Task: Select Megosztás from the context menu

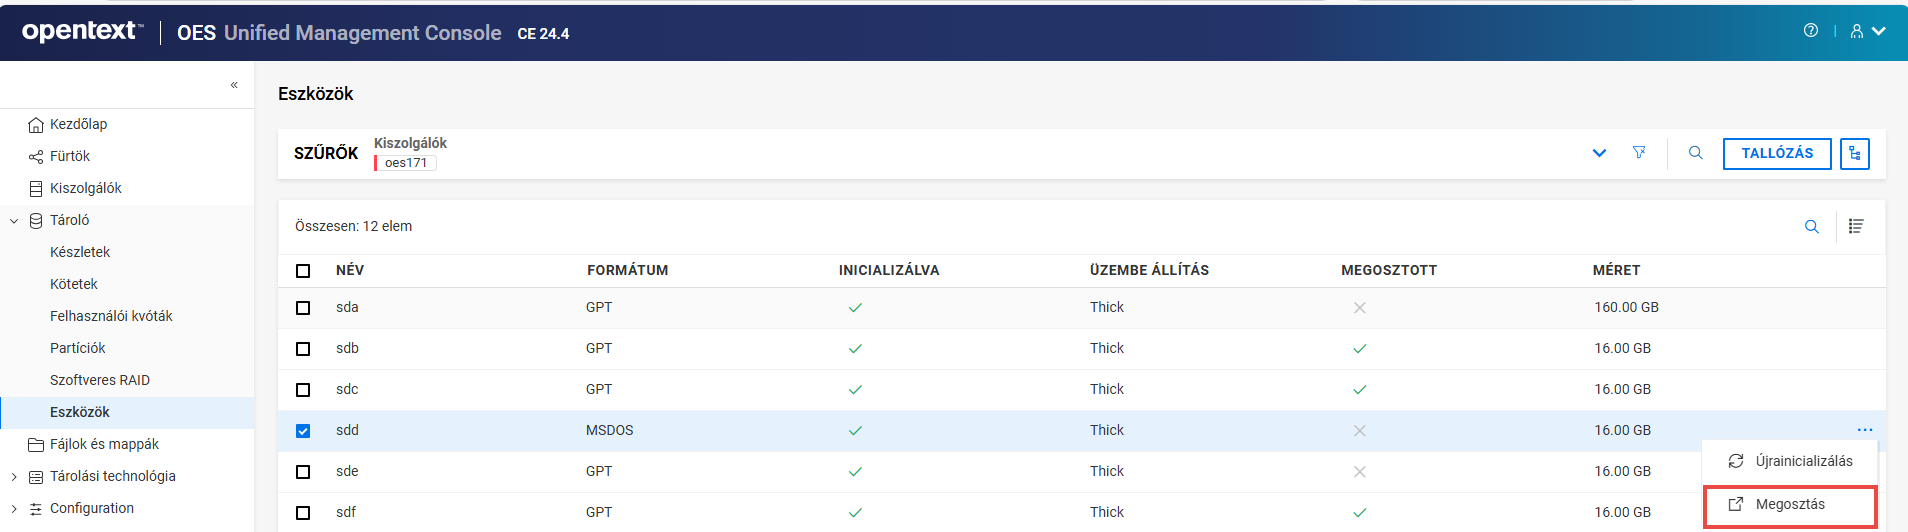Action: (x=1789, y=505)
